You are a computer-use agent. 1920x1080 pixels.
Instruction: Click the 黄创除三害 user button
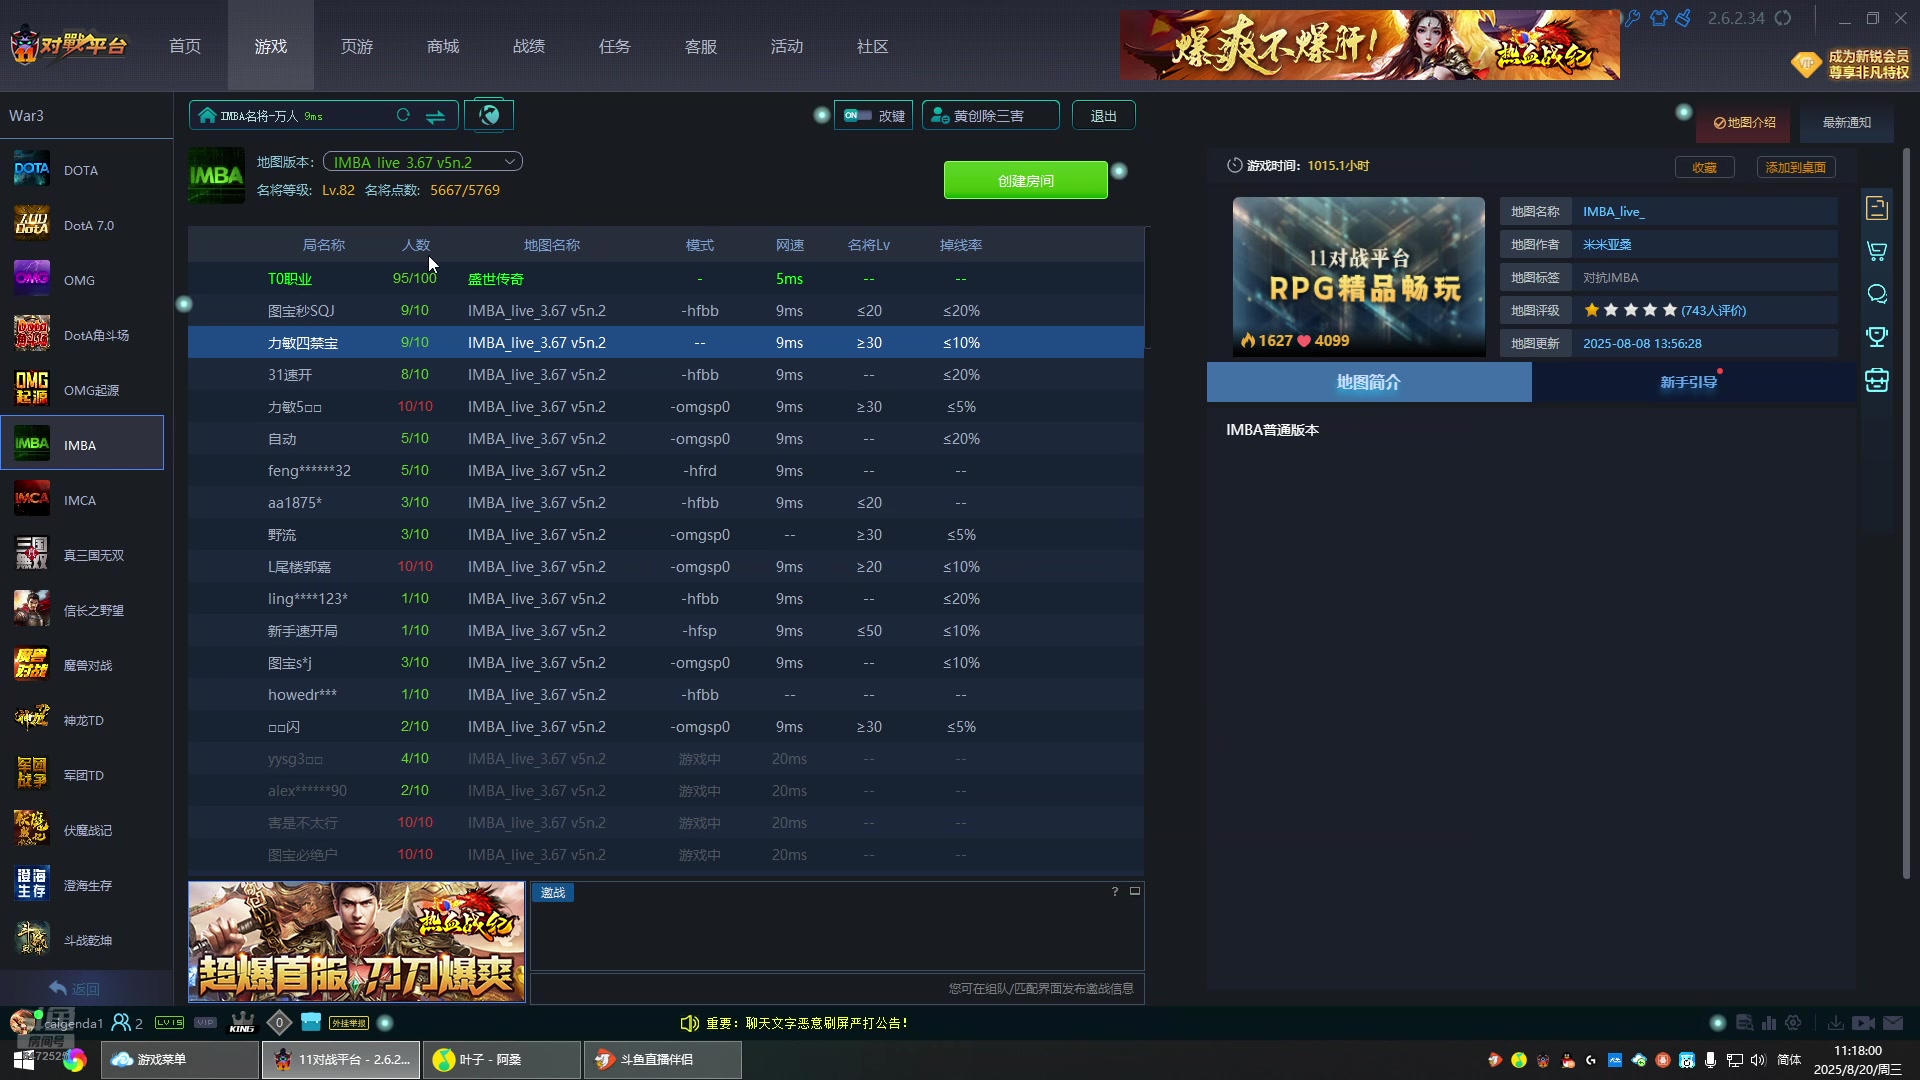[990, 116]
